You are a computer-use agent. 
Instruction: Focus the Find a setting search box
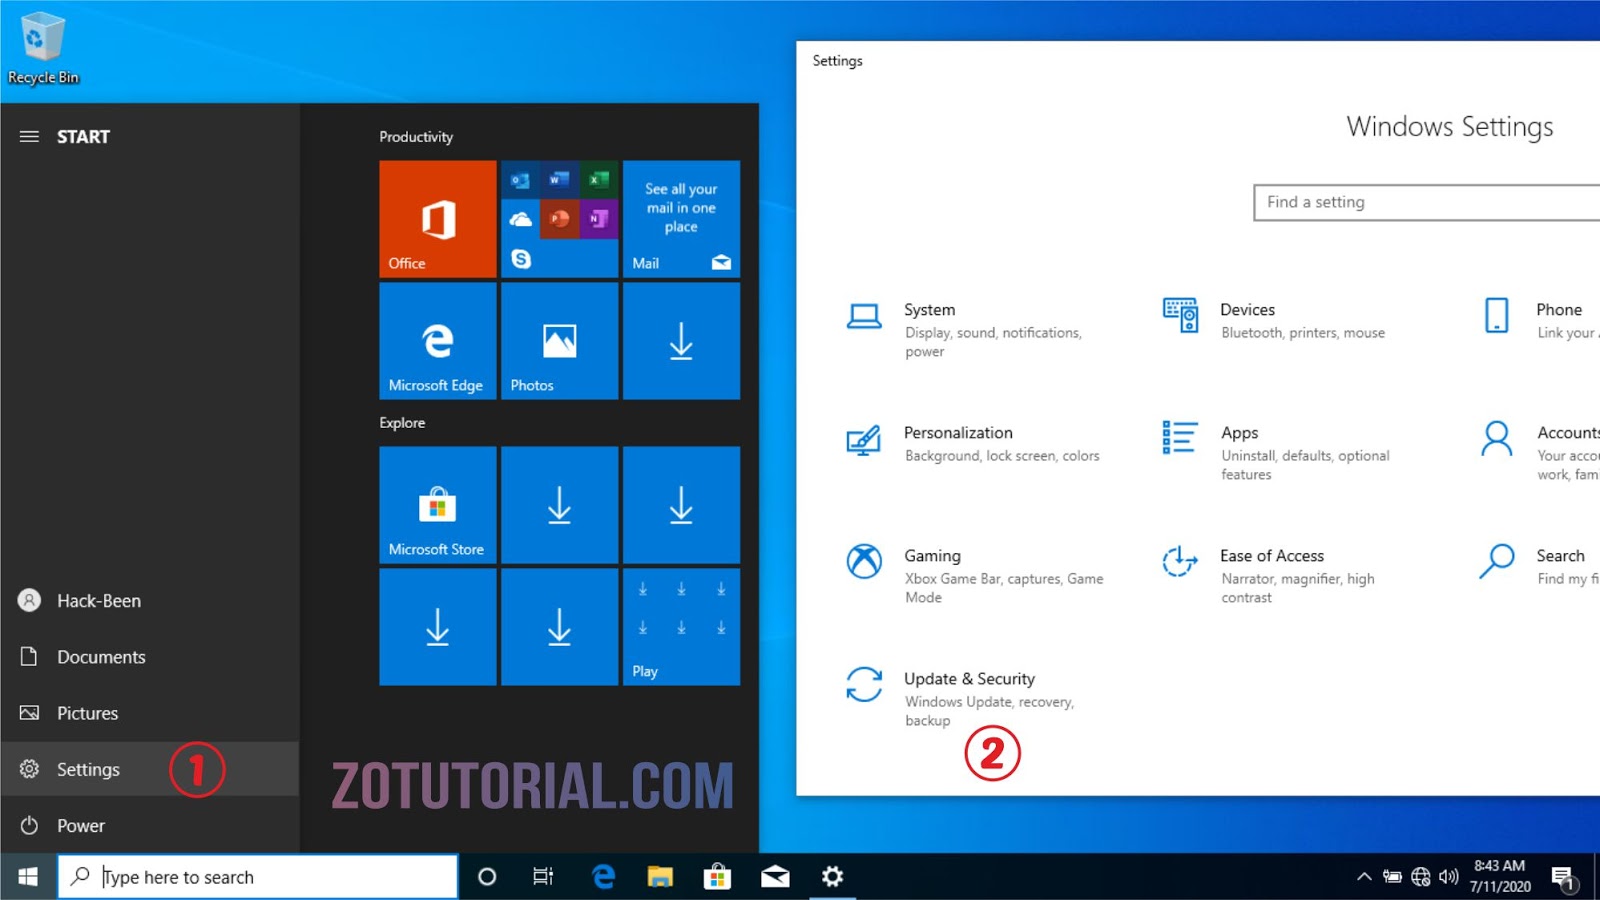1427,202
